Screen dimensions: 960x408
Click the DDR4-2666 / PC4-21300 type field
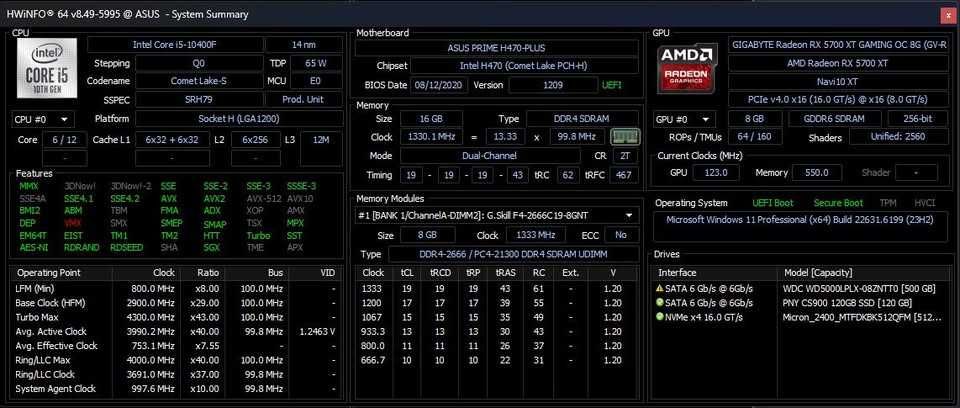[513, 254]
